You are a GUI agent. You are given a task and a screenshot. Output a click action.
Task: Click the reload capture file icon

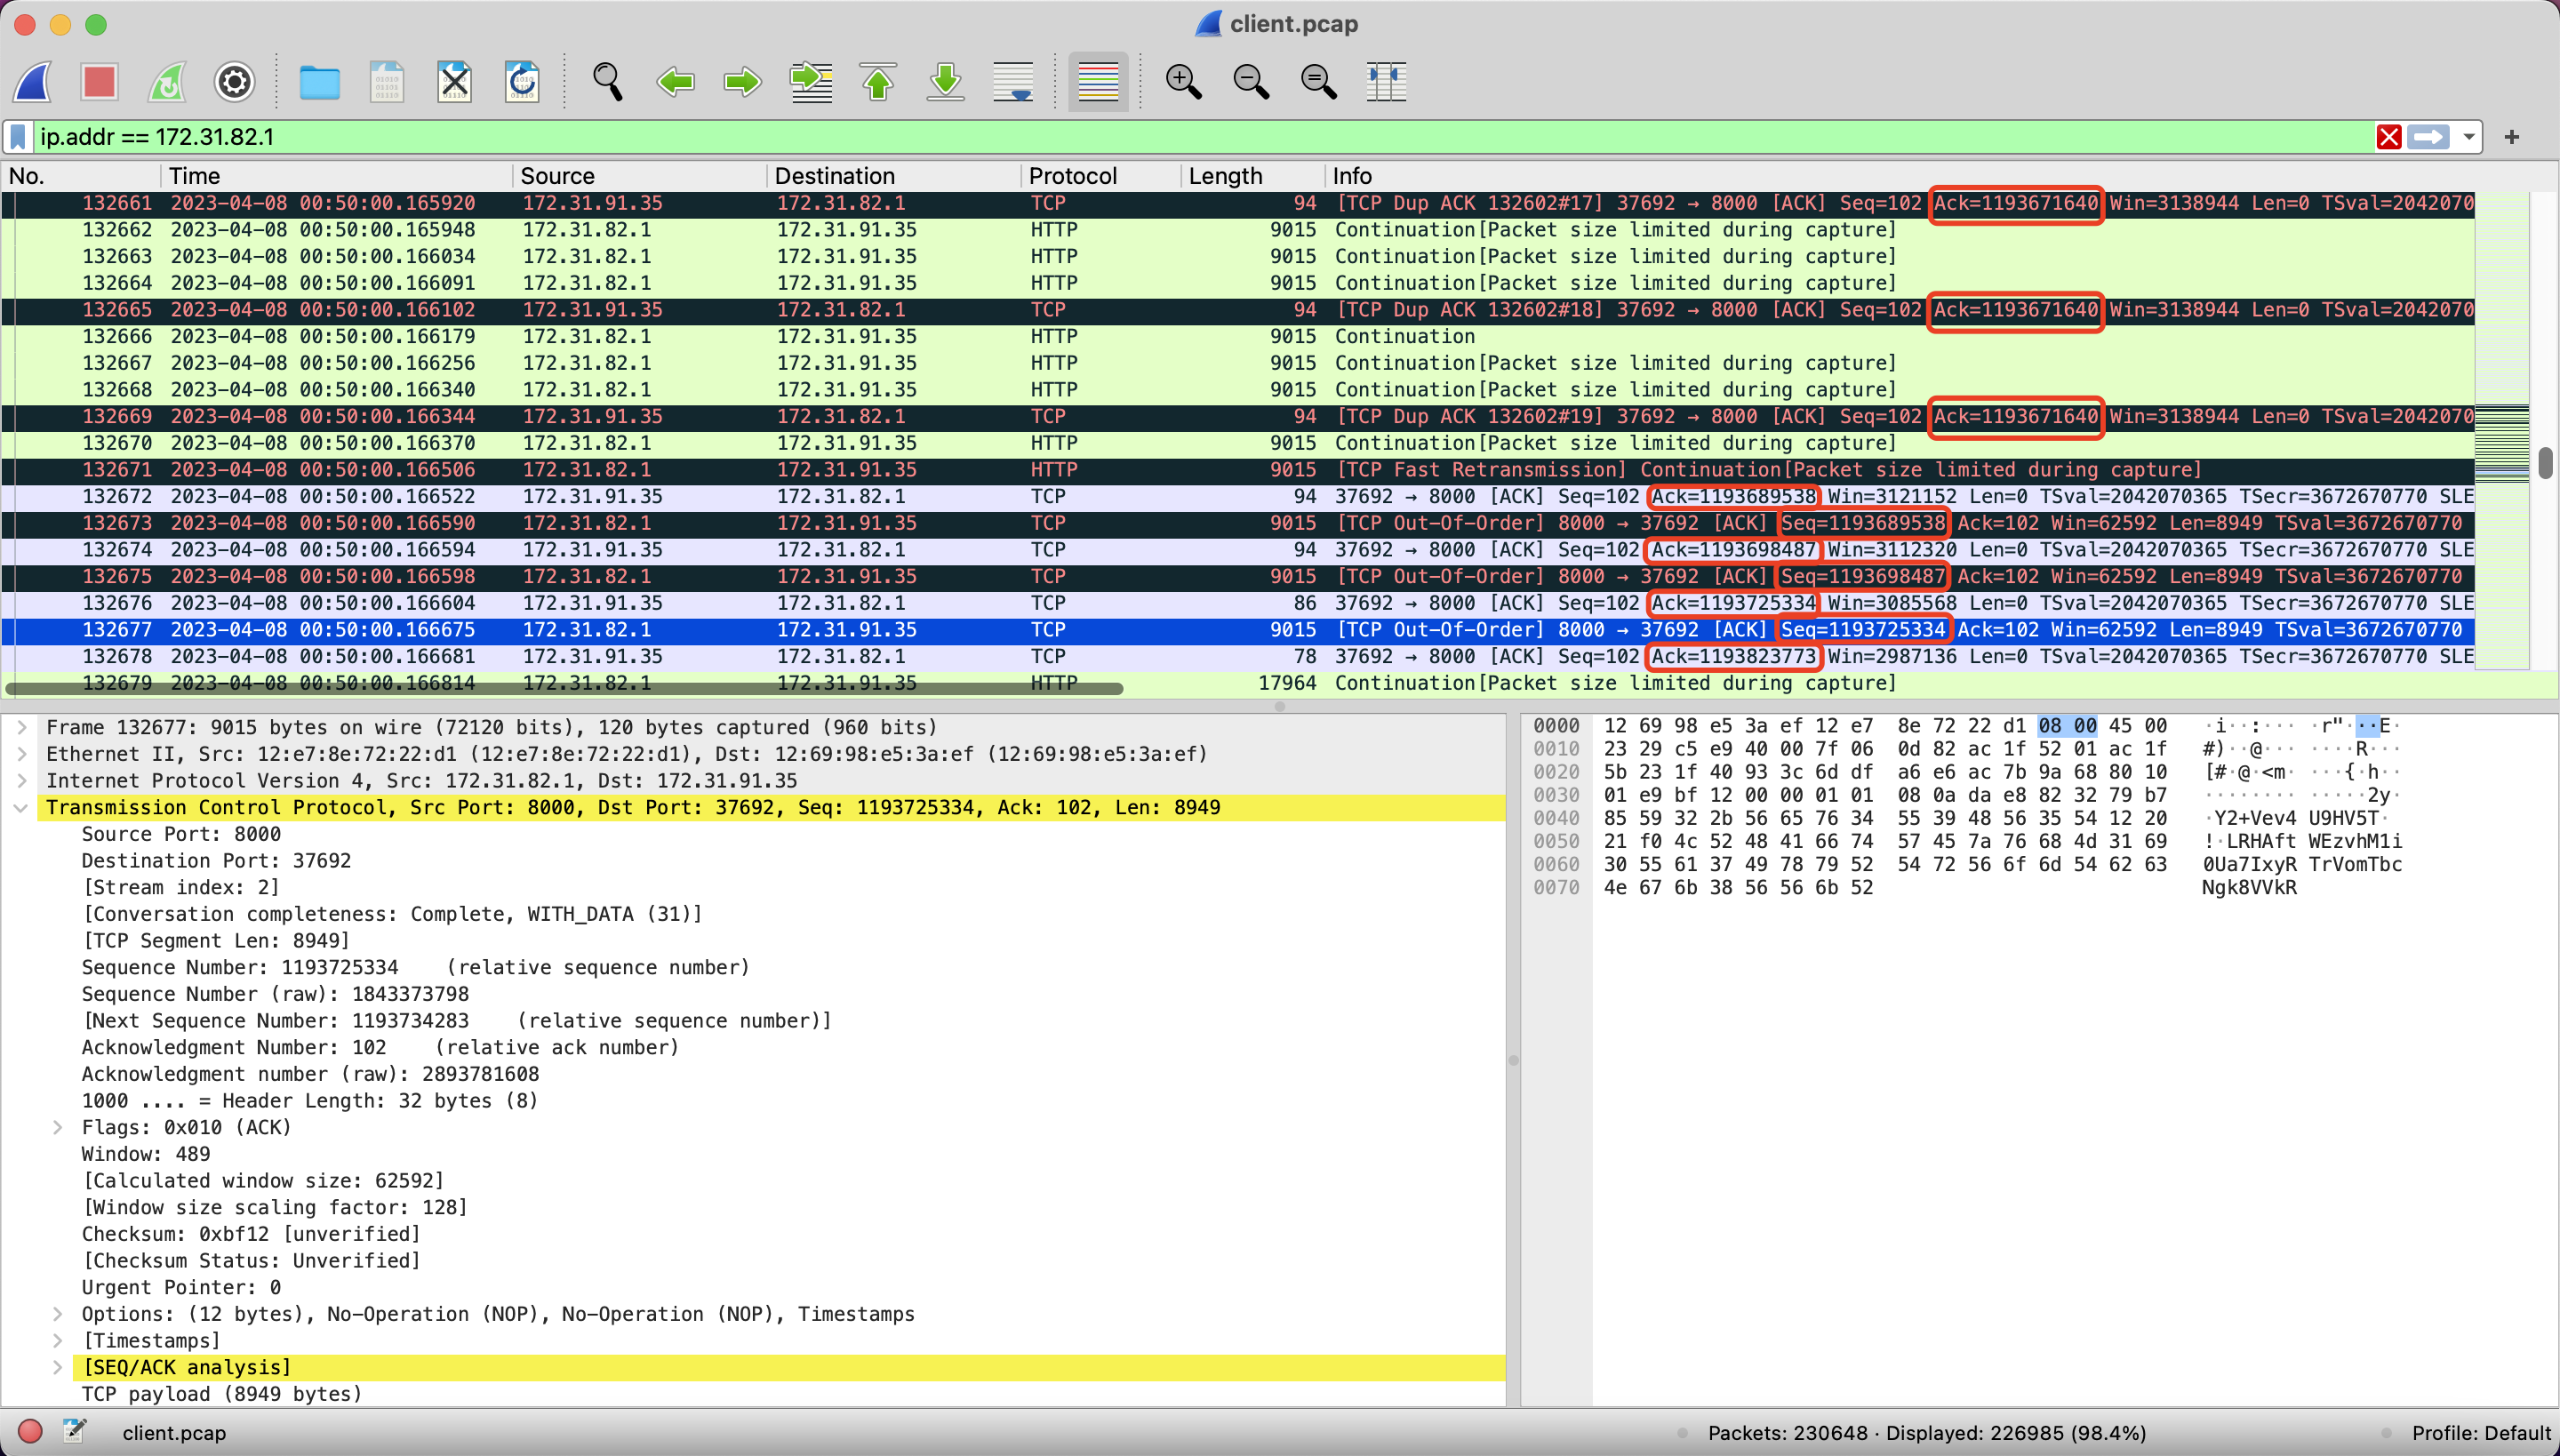click(x=522, y=81)
